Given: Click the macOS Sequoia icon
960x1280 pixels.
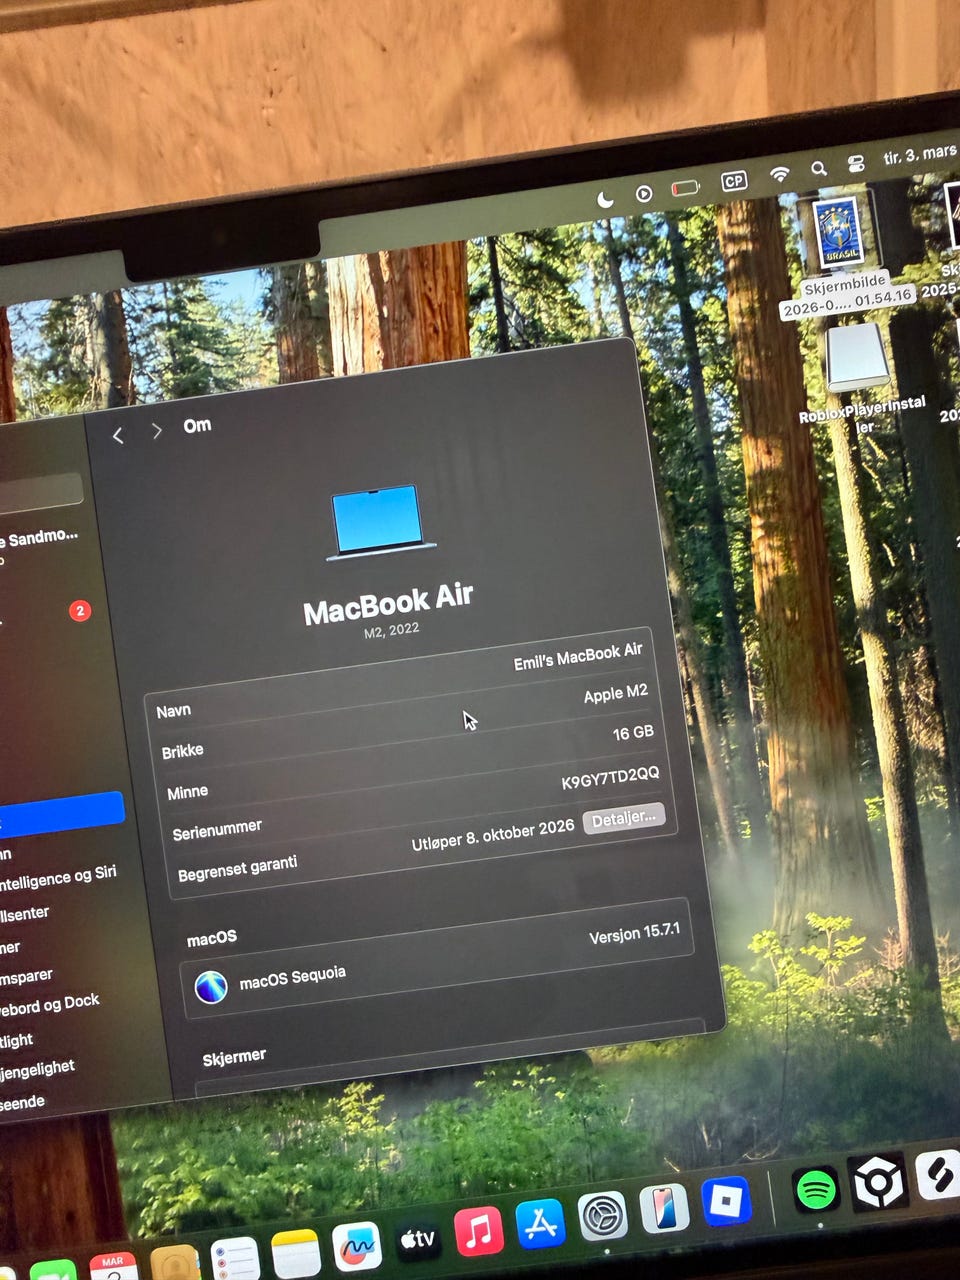Looking at the screenshot, I should click(211, 988).
